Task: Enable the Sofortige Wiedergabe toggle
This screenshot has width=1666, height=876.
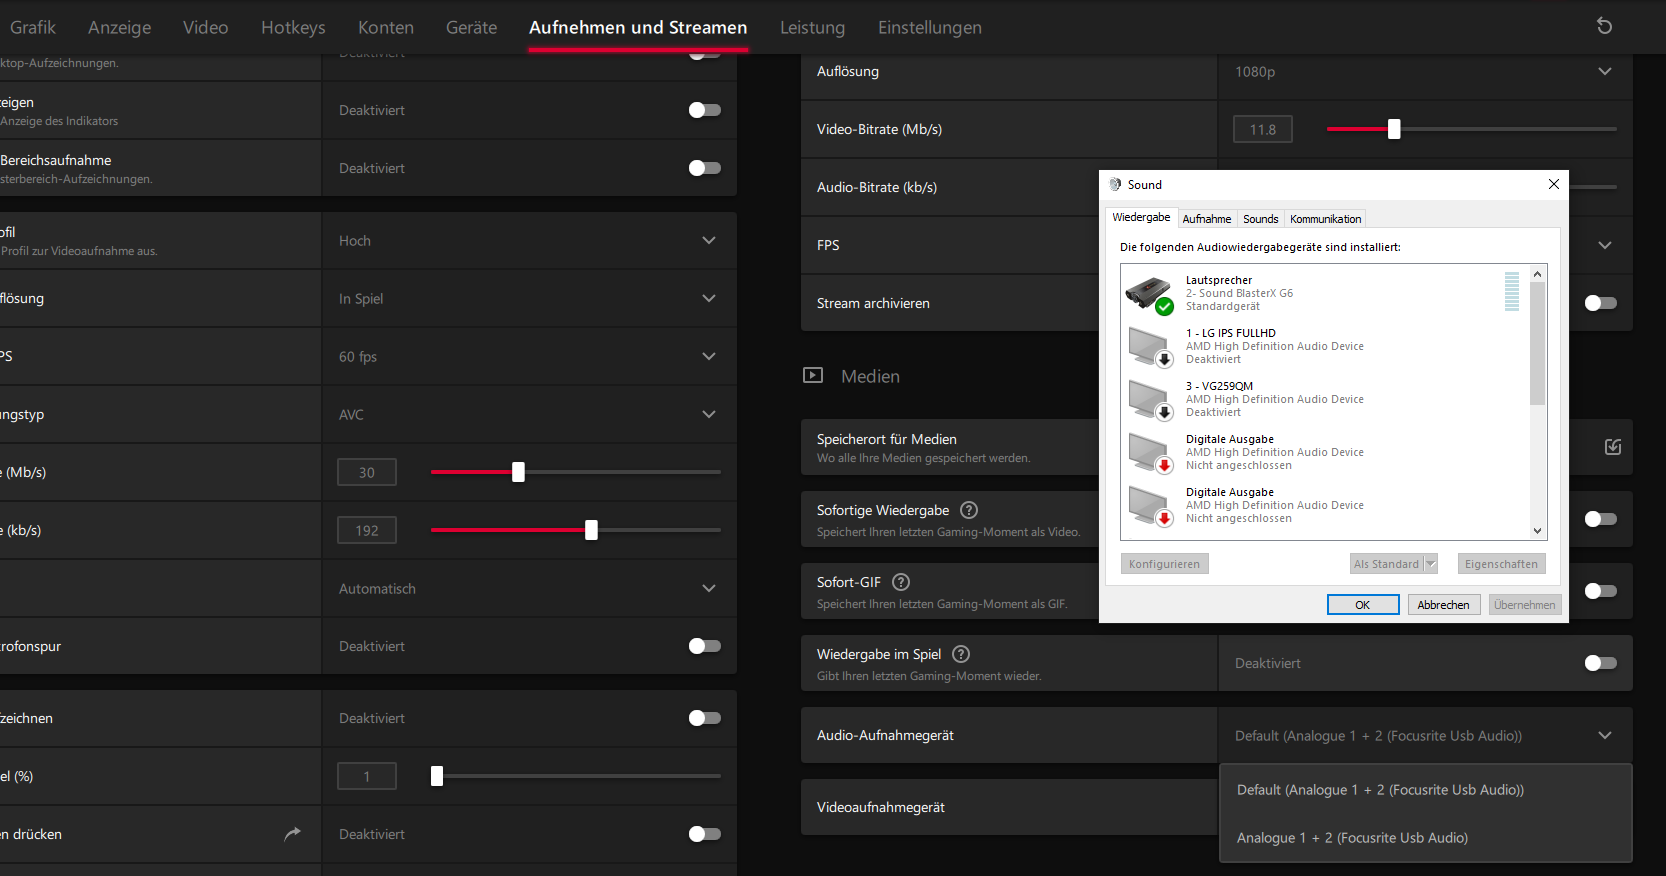Action: pos(1601,519)
